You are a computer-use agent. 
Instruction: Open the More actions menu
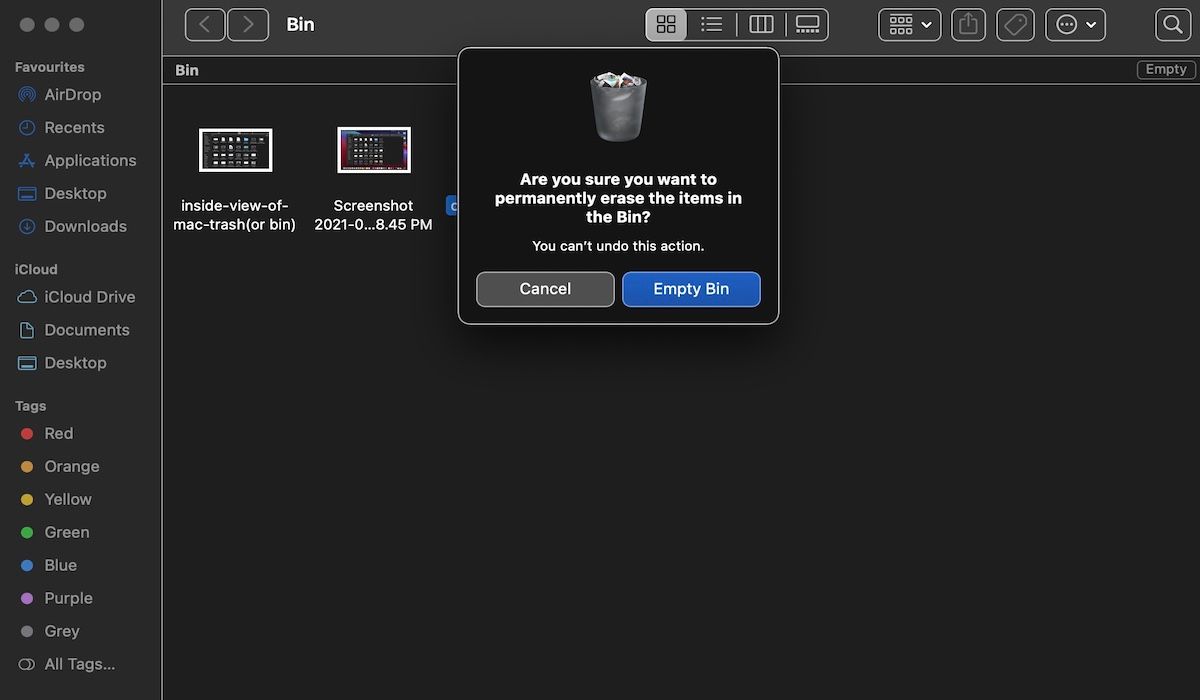1076,24
